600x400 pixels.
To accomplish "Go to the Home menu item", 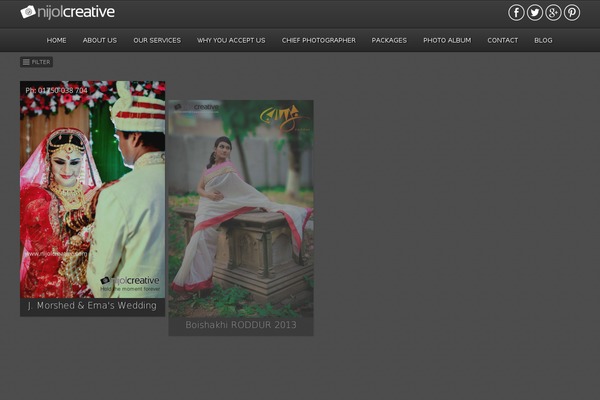I will 56,40.
